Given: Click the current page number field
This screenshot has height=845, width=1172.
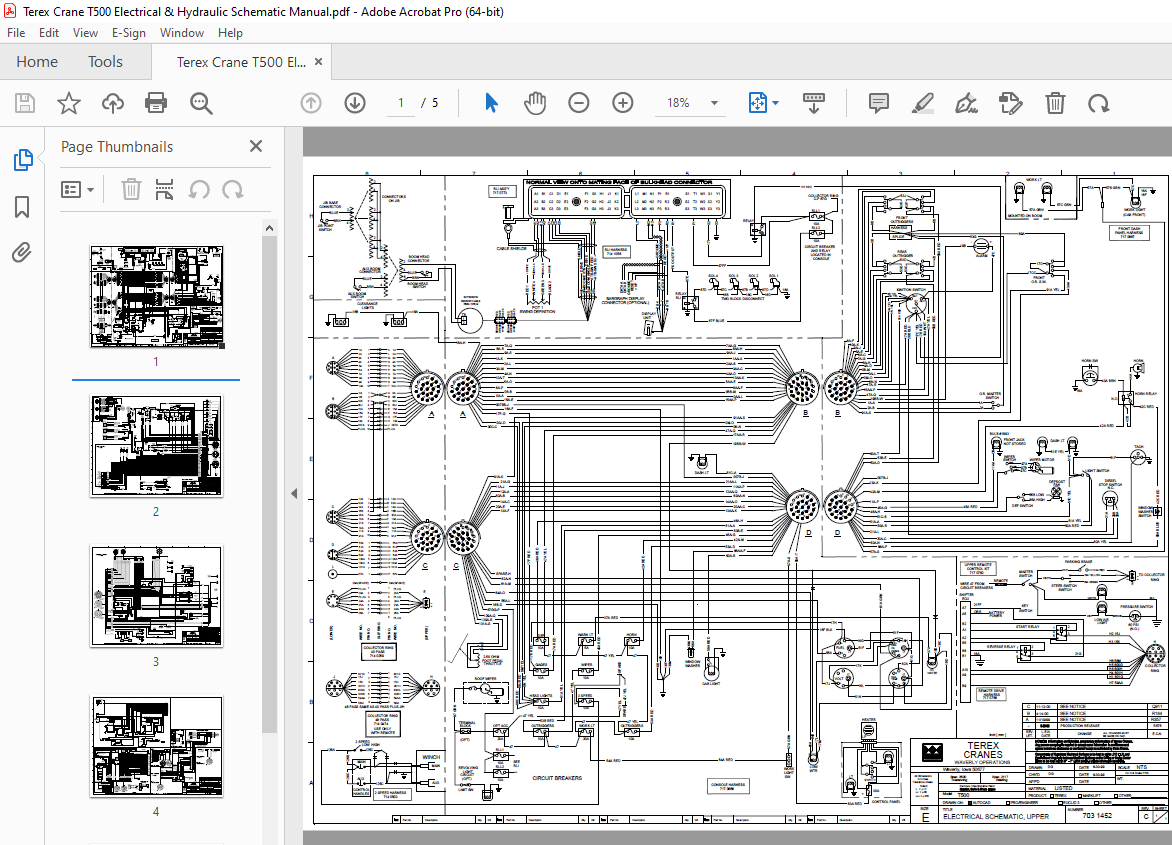Looking at the screenshot, I should pyautogui.click(x=401, y=103).
